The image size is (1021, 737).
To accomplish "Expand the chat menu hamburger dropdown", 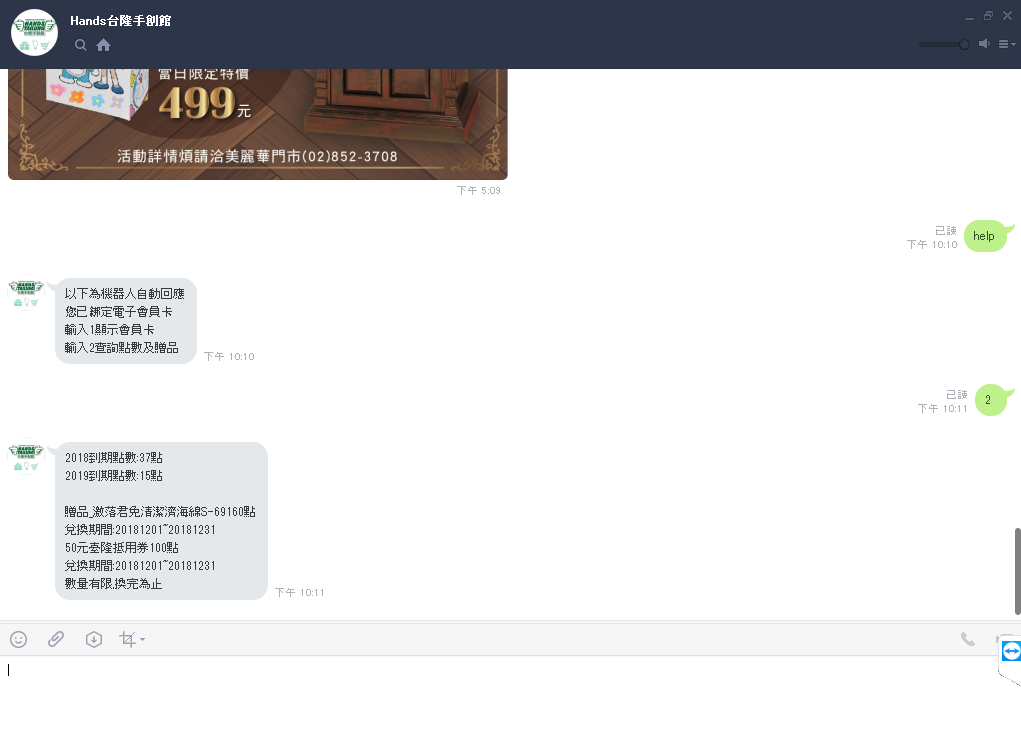I will [x=1007, y=44].
